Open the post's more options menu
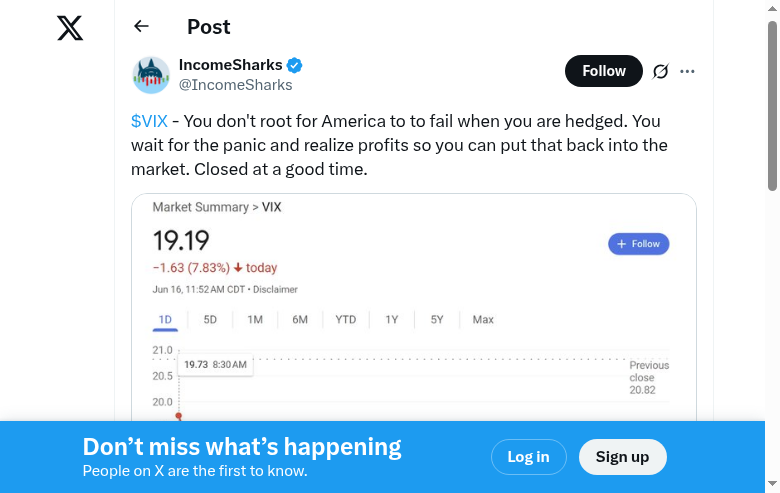 (687, 71)
